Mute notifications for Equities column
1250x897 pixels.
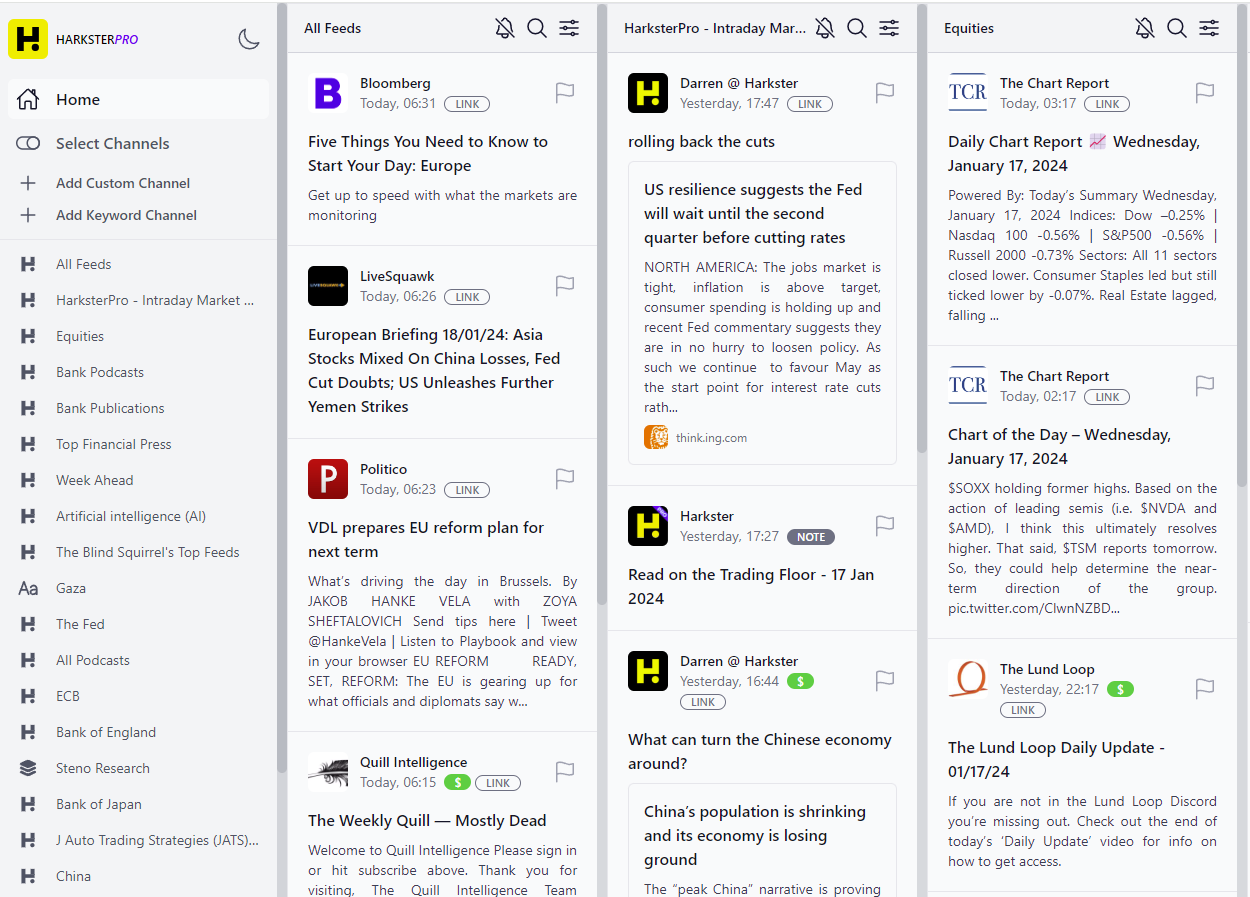(1145, 28)
